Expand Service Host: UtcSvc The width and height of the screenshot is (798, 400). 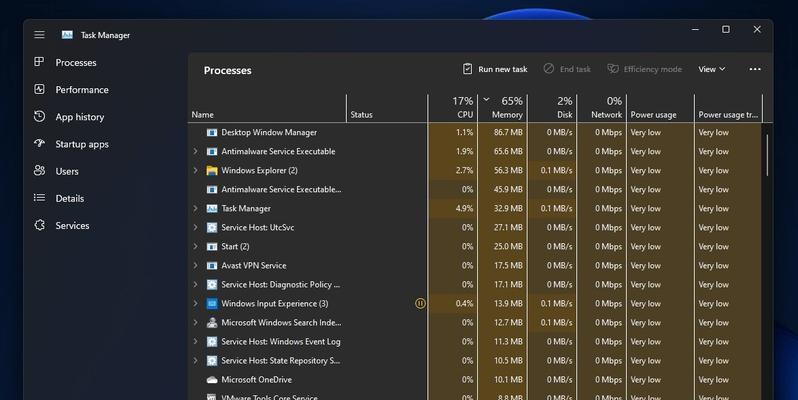point(195,227)
